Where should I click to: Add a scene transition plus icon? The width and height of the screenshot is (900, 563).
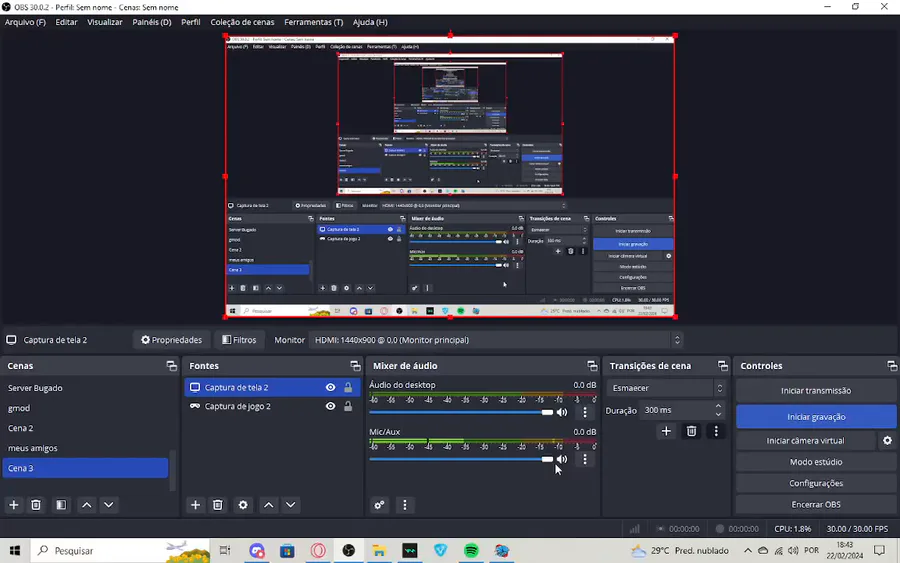point(666,431)
